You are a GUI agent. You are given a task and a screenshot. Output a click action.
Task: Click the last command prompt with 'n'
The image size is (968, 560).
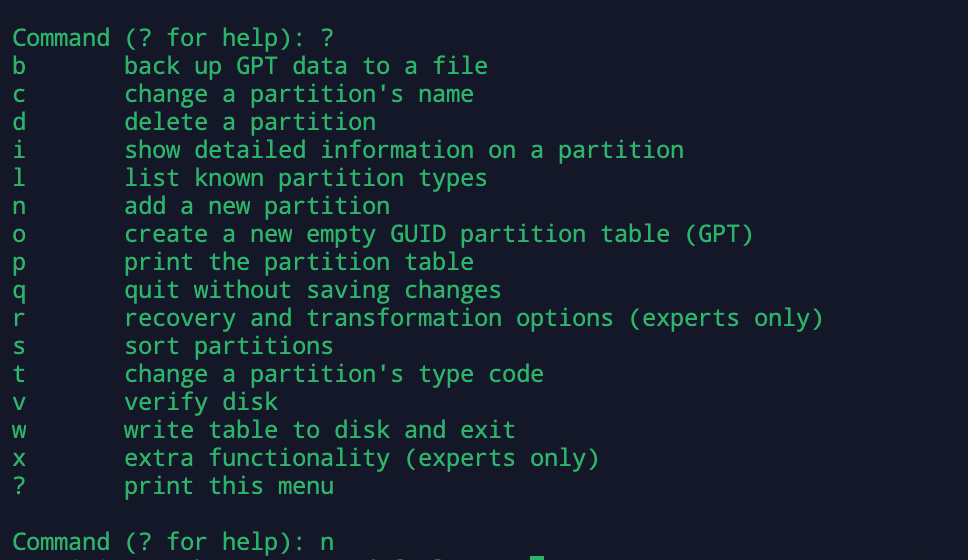tap(172, 542)
